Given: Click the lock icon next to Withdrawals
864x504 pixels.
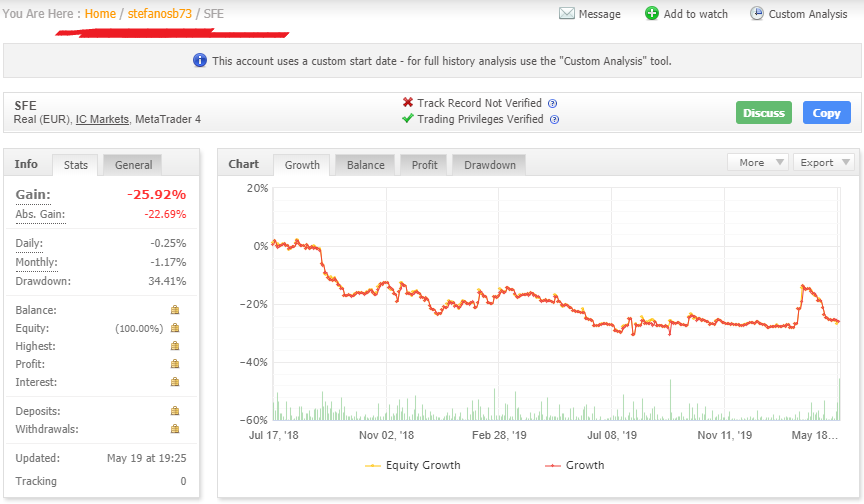Looking at the screenshot, I should click(x=175, y=429).
